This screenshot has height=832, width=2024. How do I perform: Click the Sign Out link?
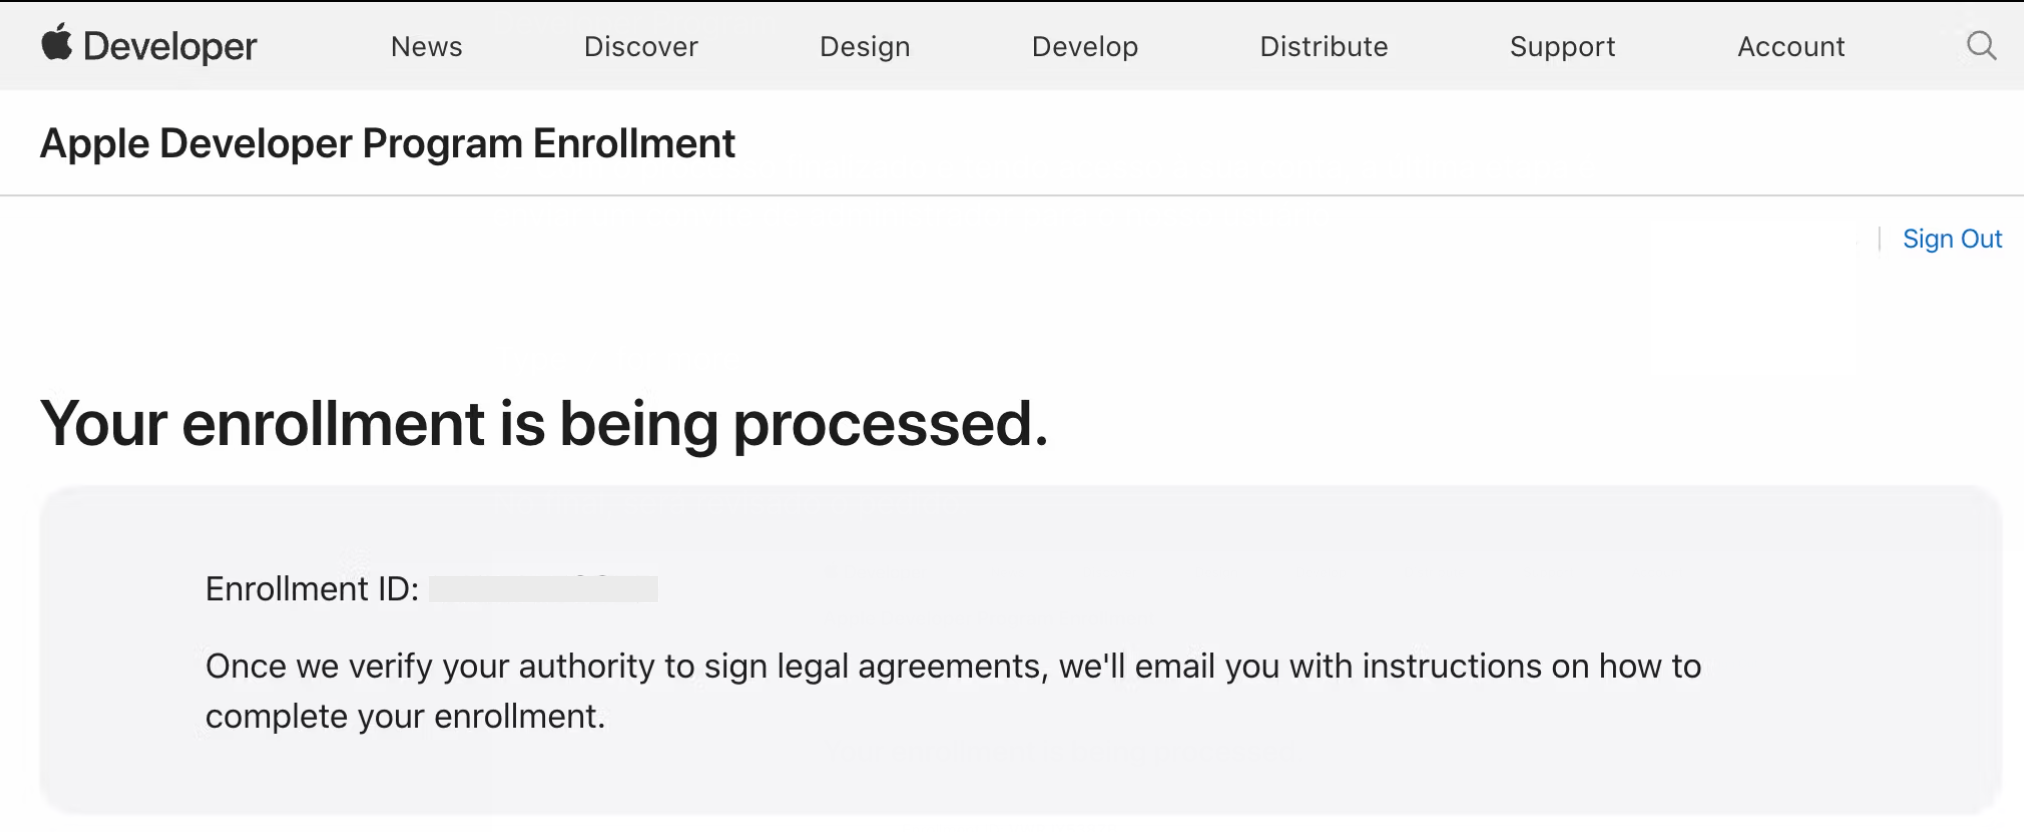[1952, 239]
